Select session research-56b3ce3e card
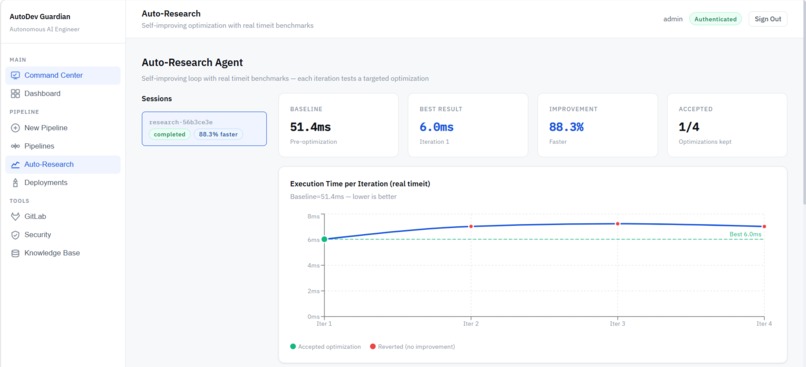The height and width of the screenshot is (367, 806). (x=204, y=129)
